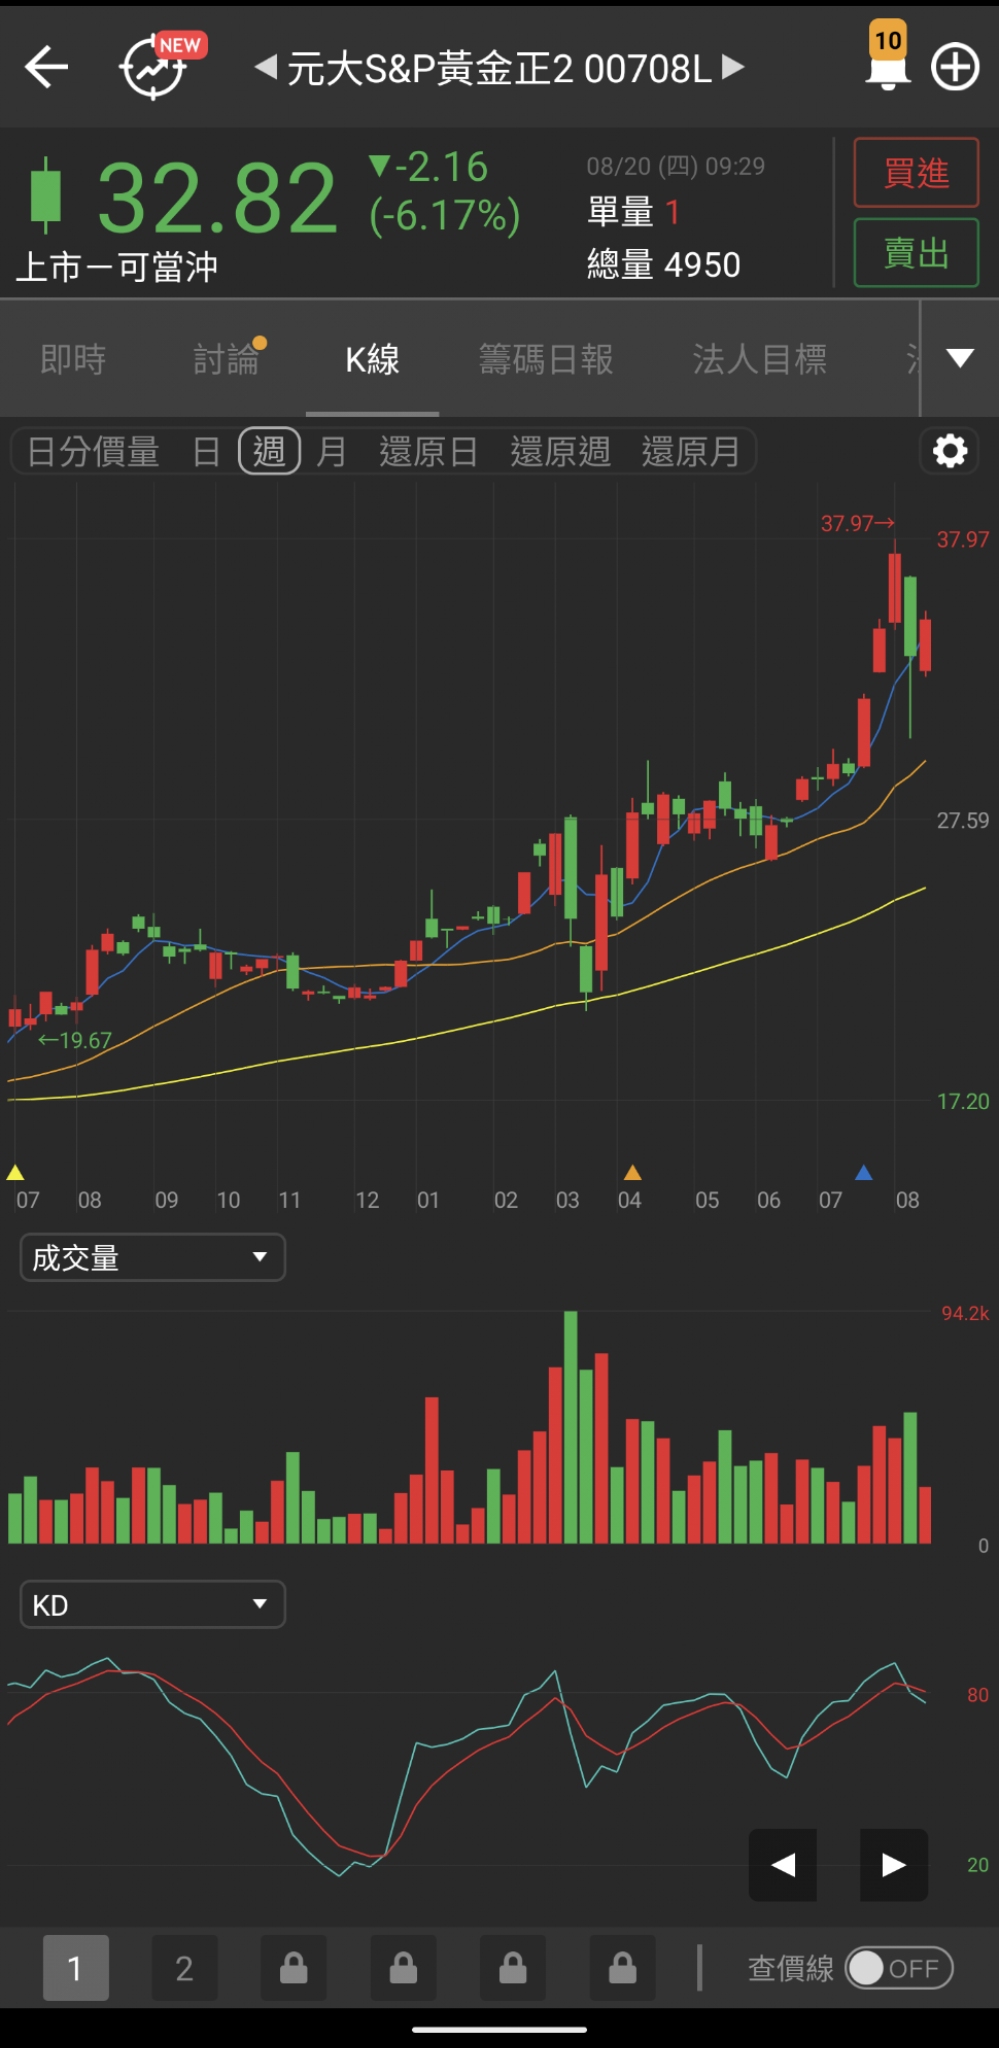Go to next stock with right triangle

coord(733,67)
